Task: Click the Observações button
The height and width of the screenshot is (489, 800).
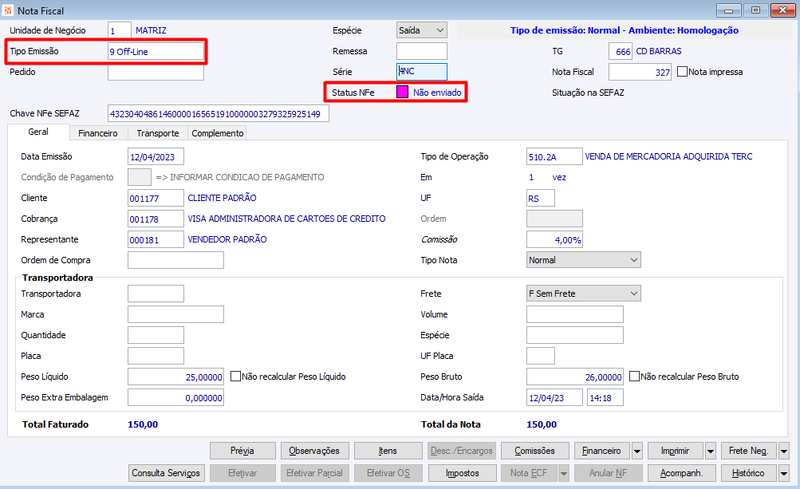Action: (x=314, y=451)
